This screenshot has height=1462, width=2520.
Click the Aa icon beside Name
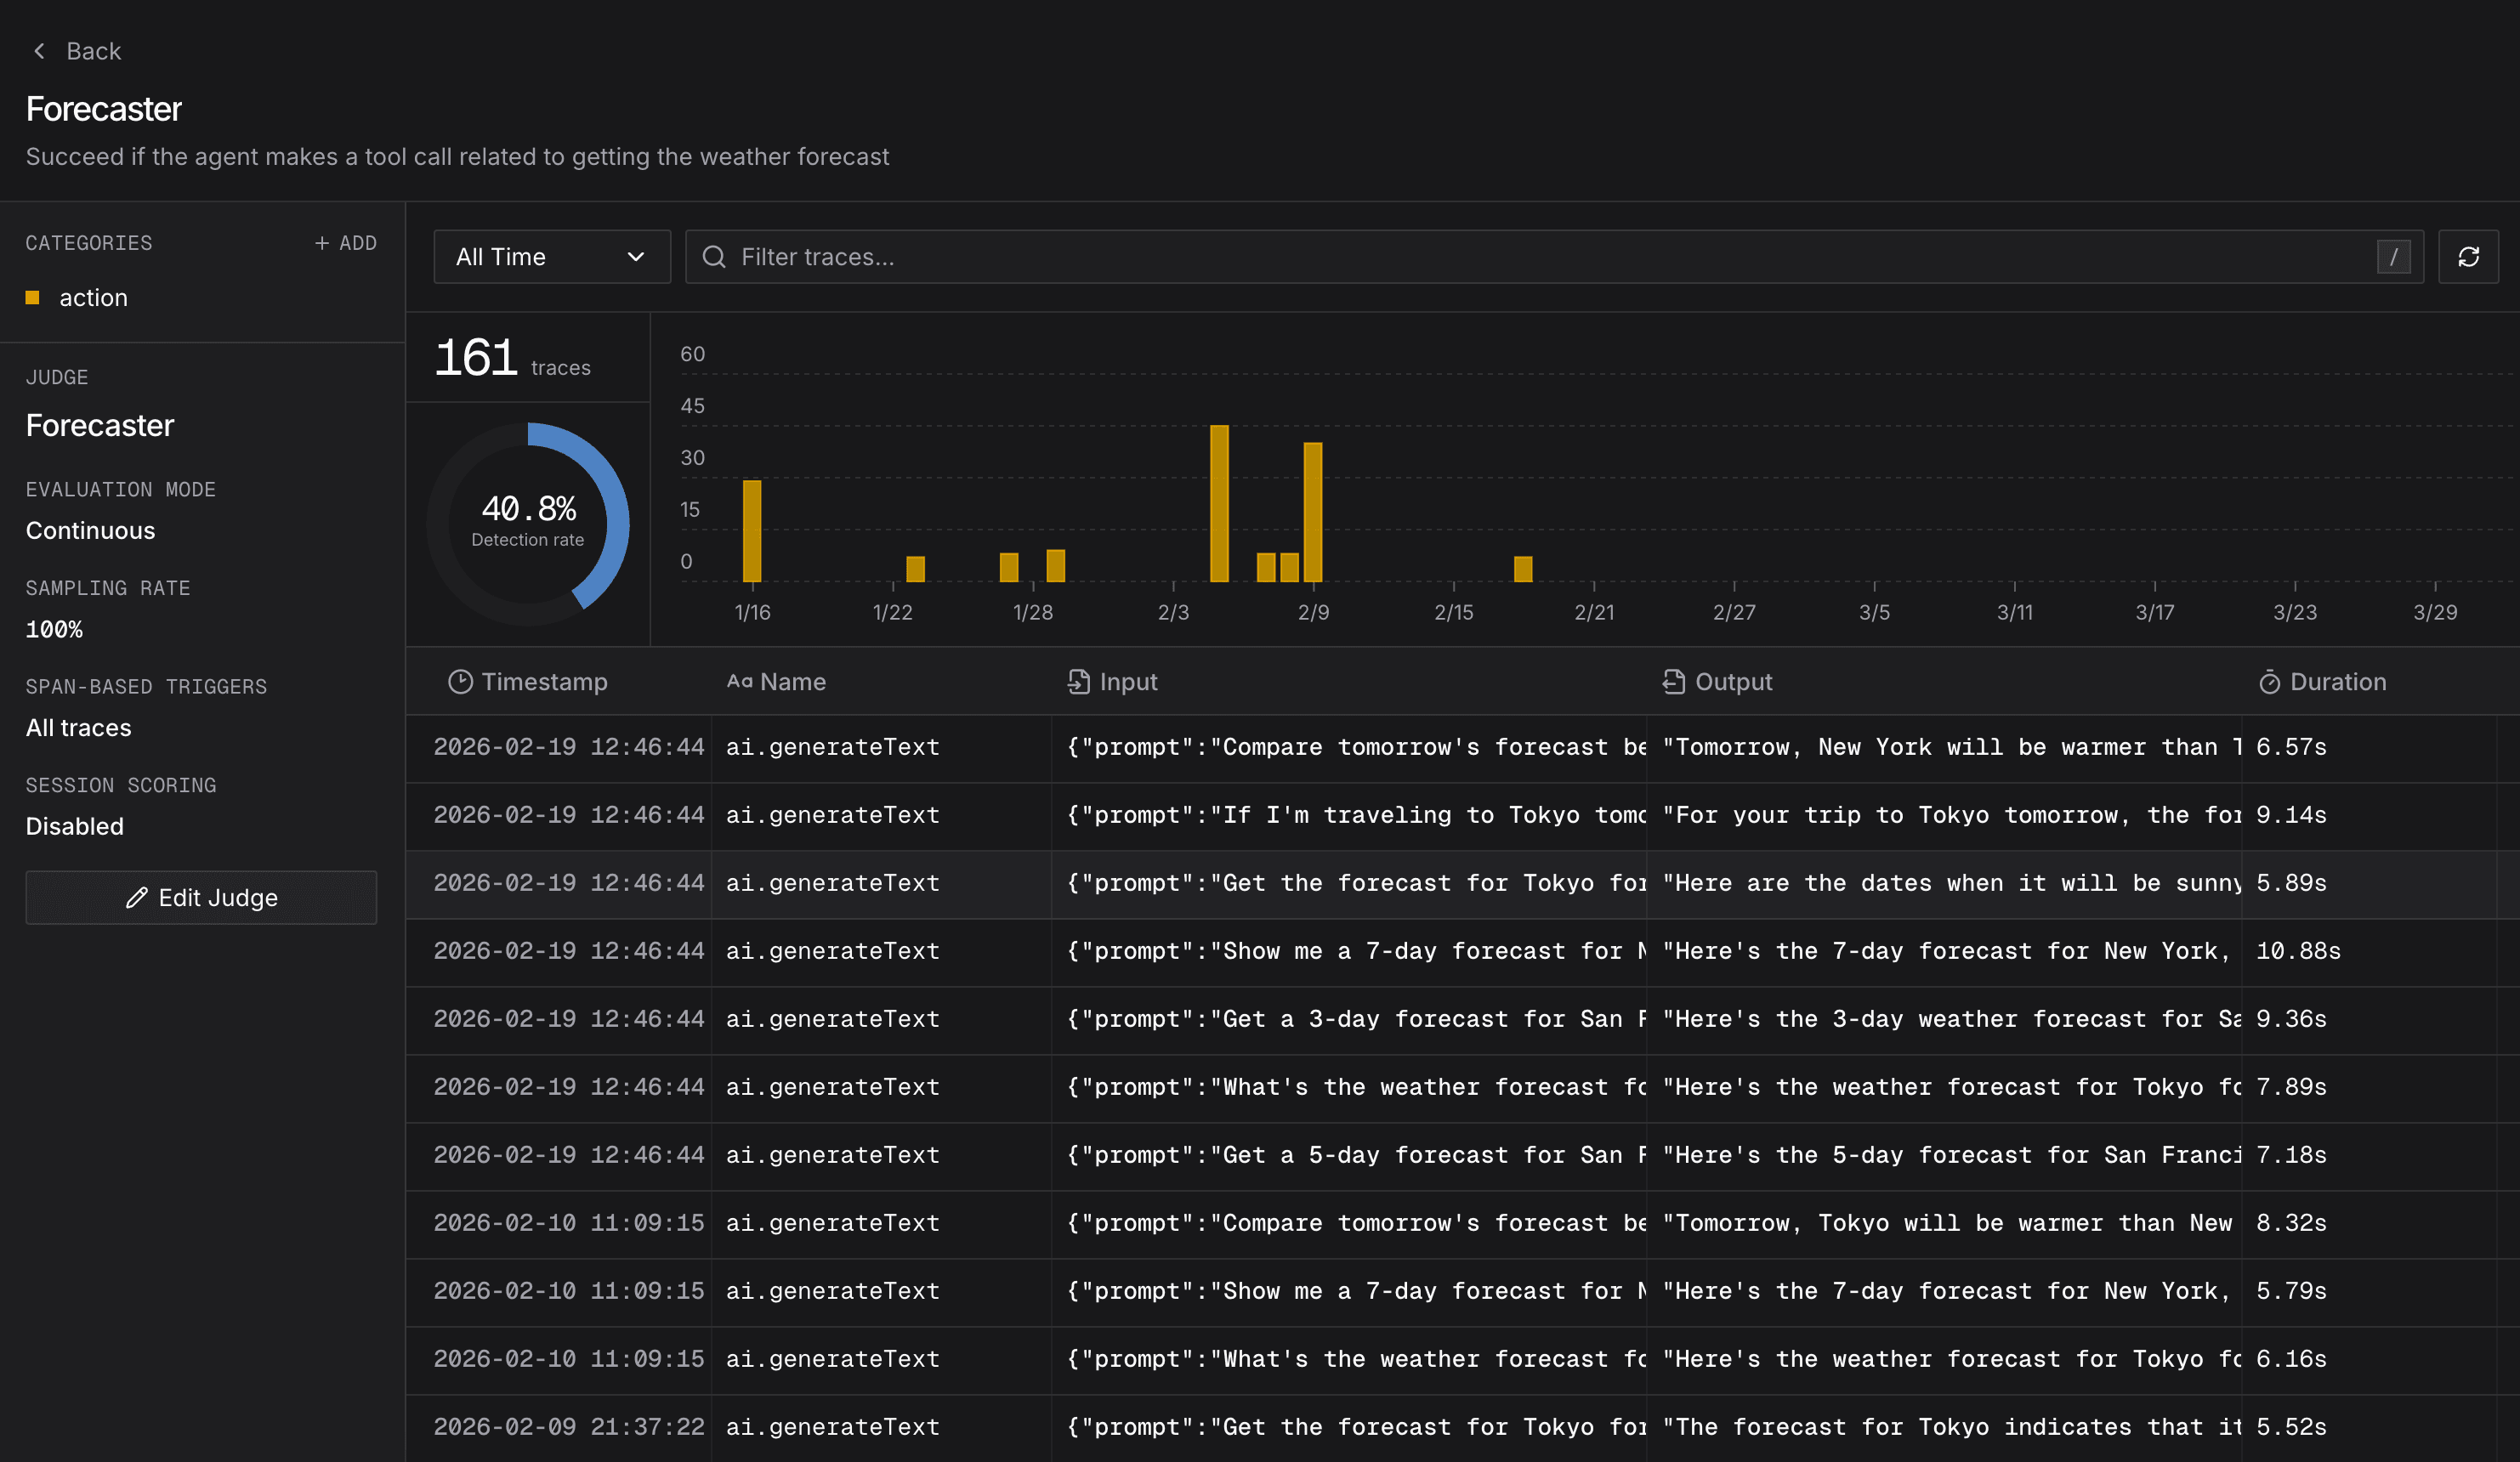pos(739,682)
